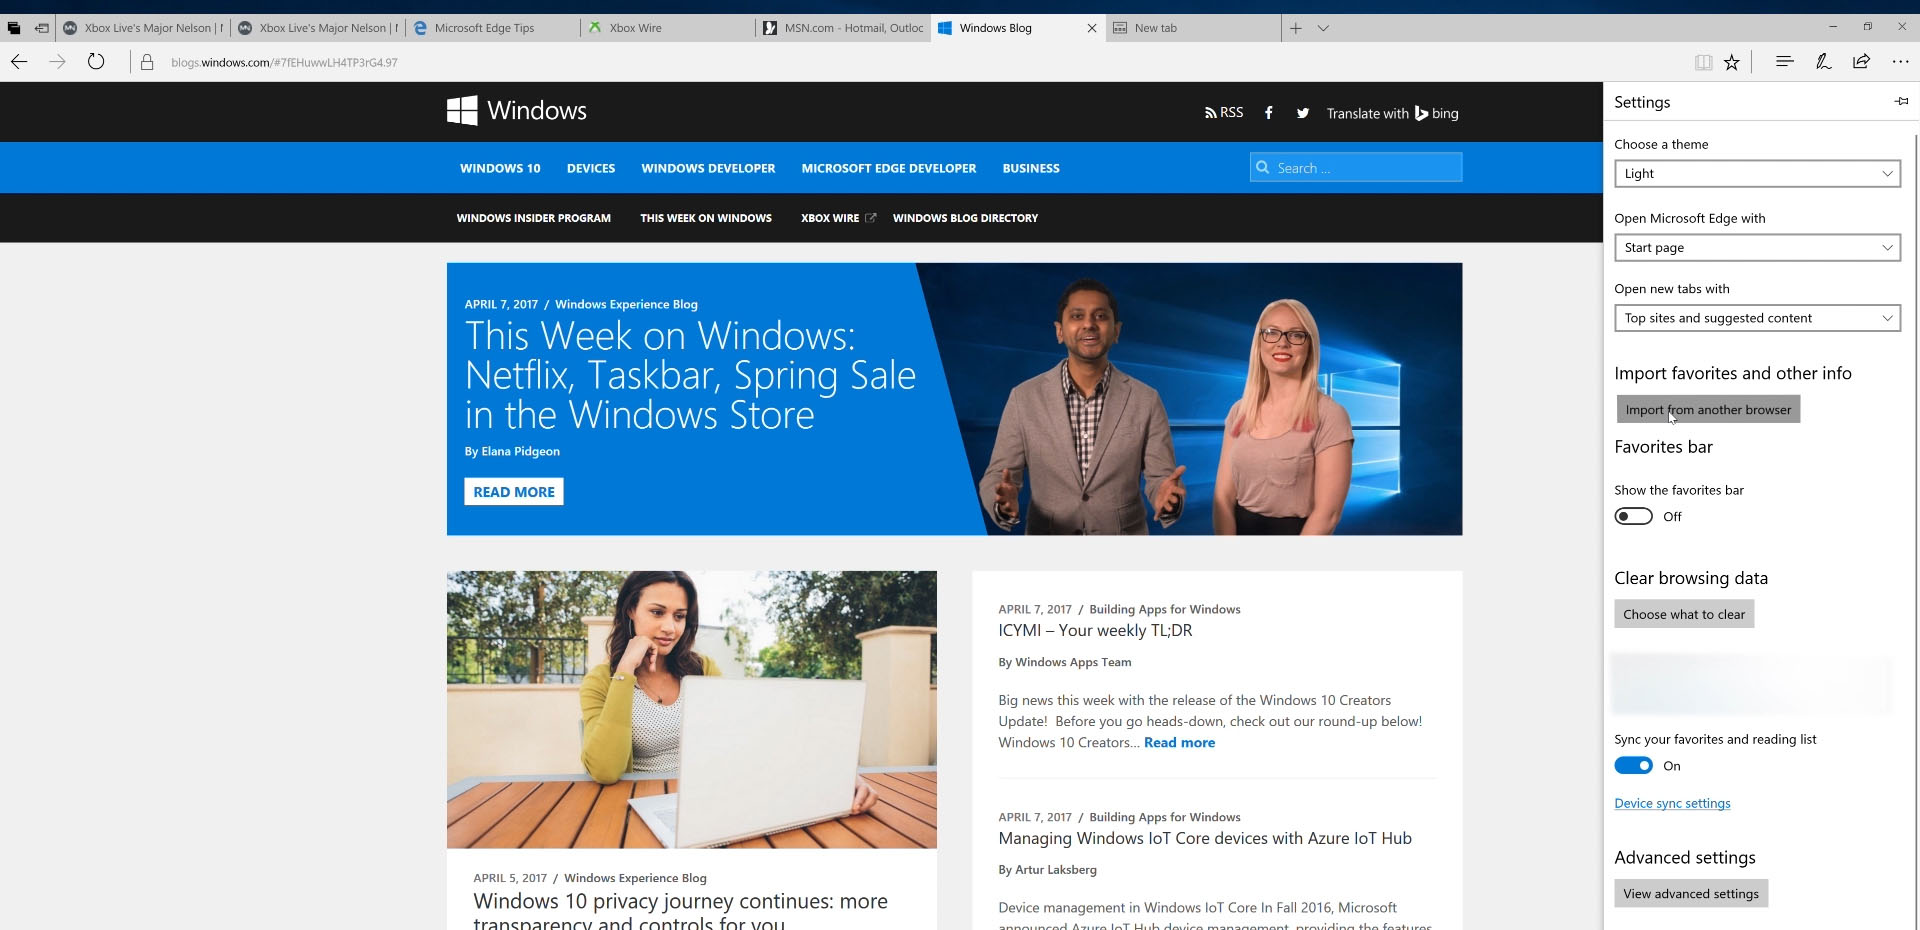Open WINDOWS INSIDER PROGRAM link
The image size is (1920, 930).
click(533, 218)
